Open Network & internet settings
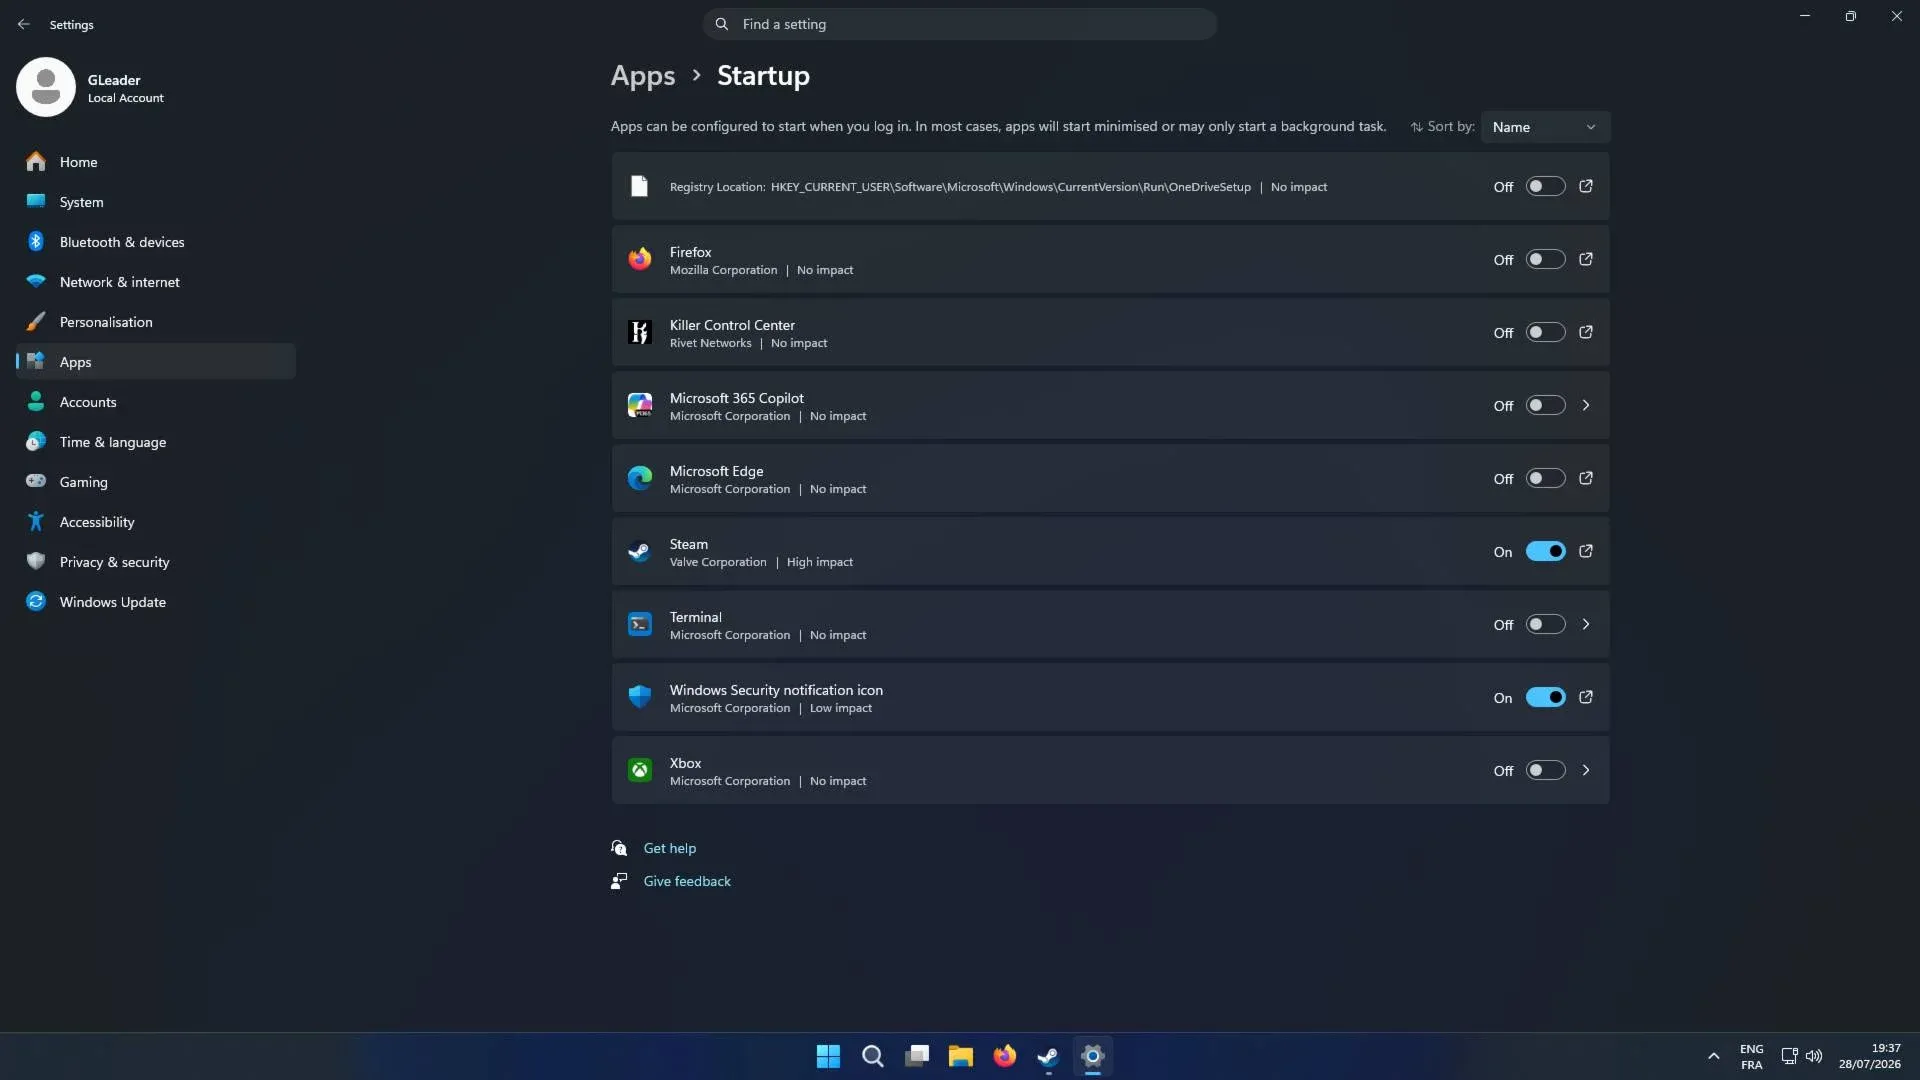This screenshot has height=1080, width=1920. pos(156,282)
